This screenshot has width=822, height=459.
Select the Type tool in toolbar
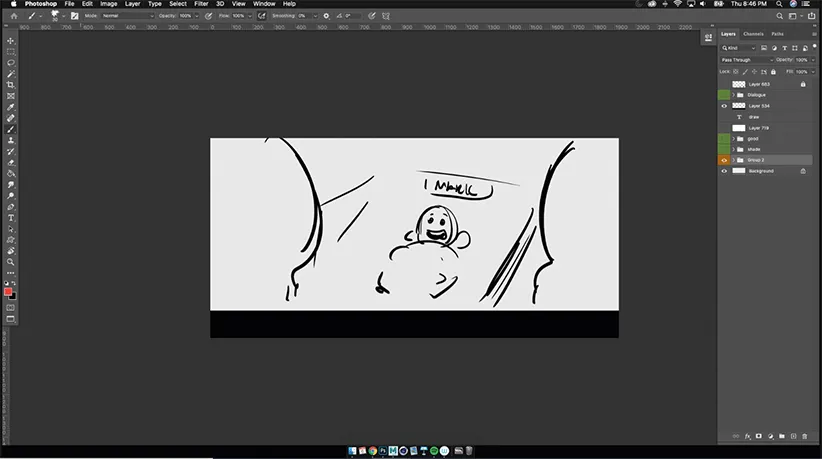(x=11, y=217)
